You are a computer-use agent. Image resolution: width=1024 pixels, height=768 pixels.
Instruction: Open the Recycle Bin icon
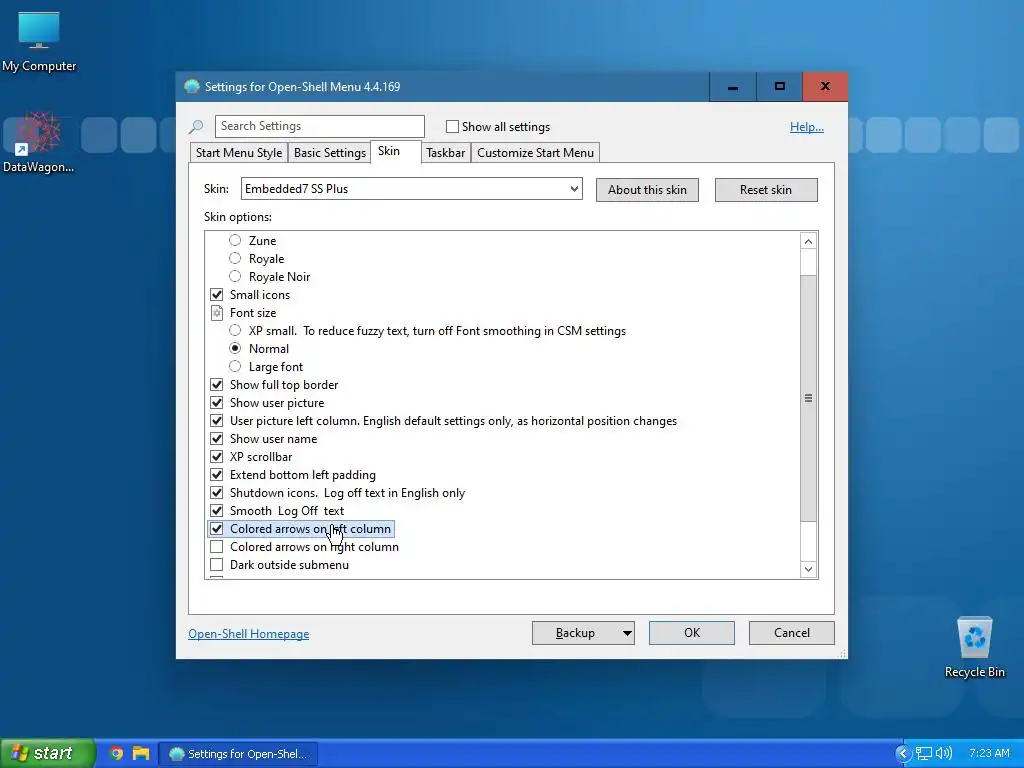[x=974, y=647]
